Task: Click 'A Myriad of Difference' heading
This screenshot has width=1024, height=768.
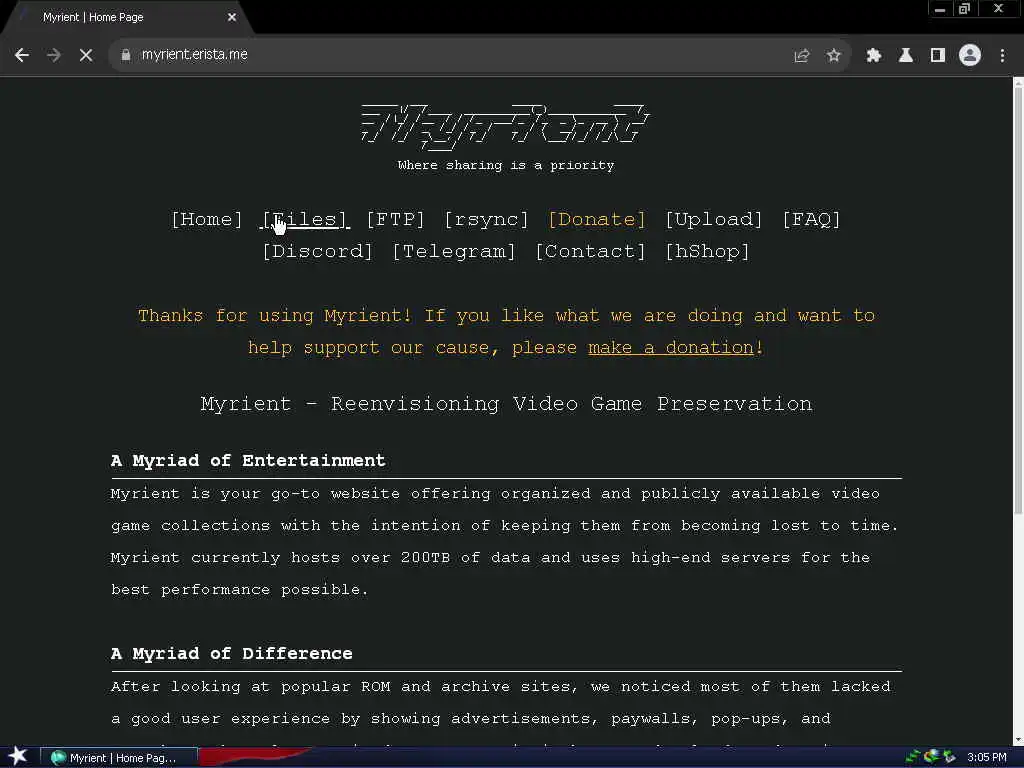Action: 232,654
